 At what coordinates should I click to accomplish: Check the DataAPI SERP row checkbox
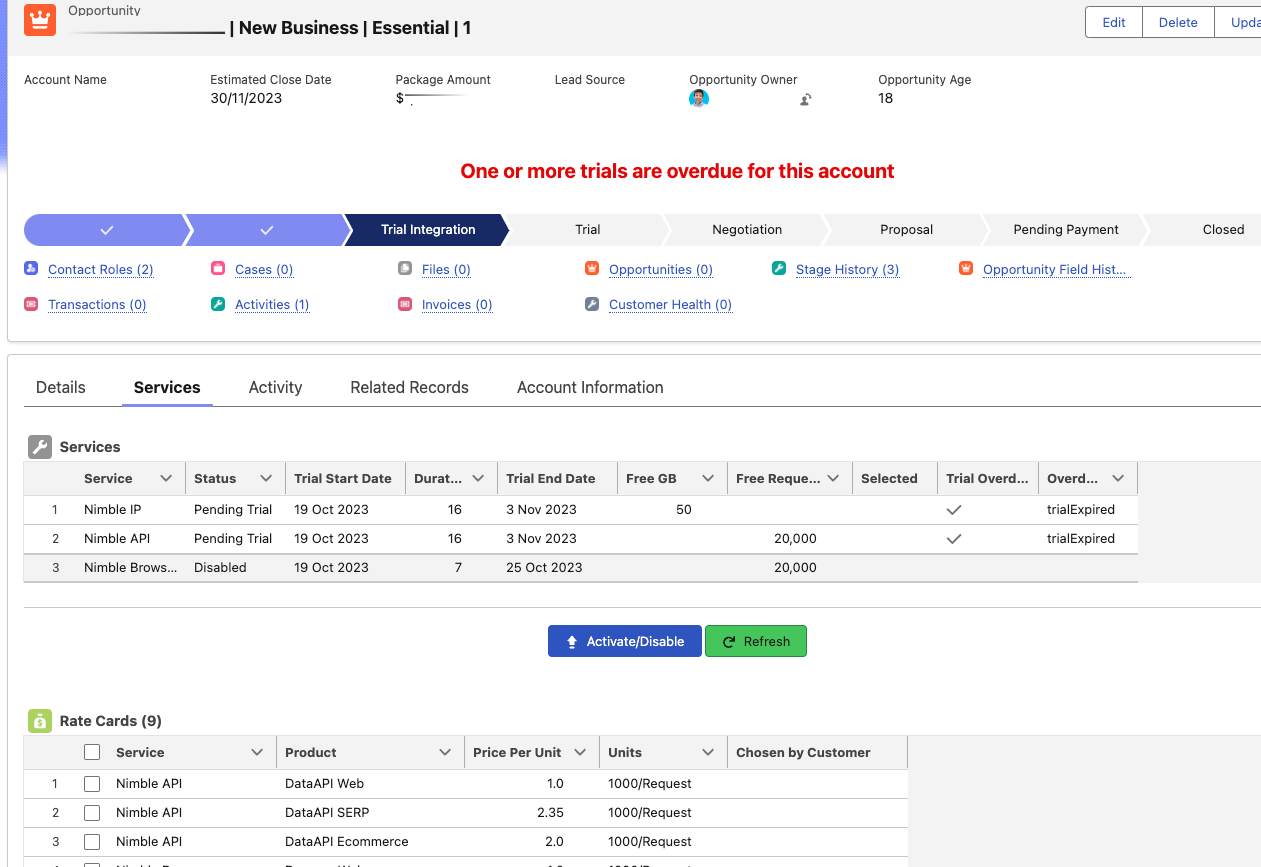coord(92,812)
